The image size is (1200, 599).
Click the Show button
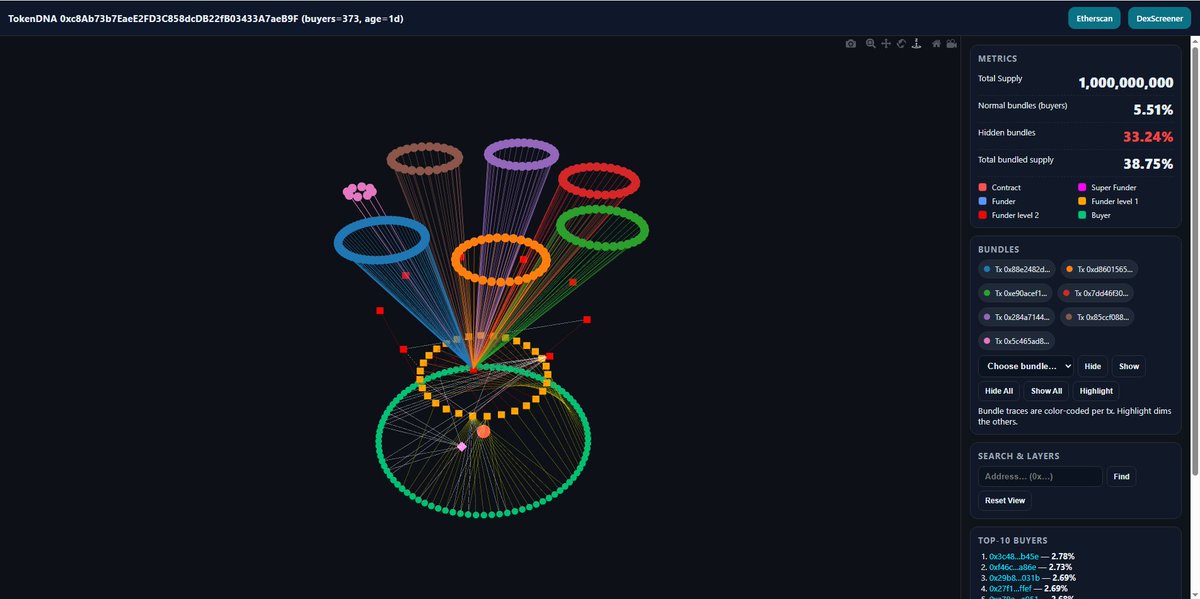coord(1129,366)
